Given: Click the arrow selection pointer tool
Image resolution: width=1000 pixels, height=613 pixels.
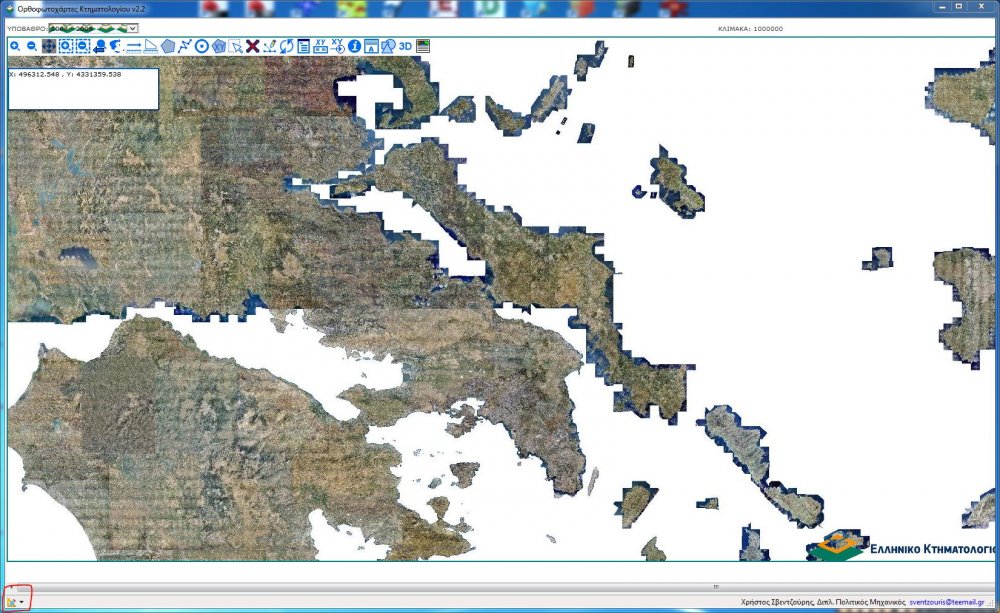Looking at the screenshot, I should point(236,46).
